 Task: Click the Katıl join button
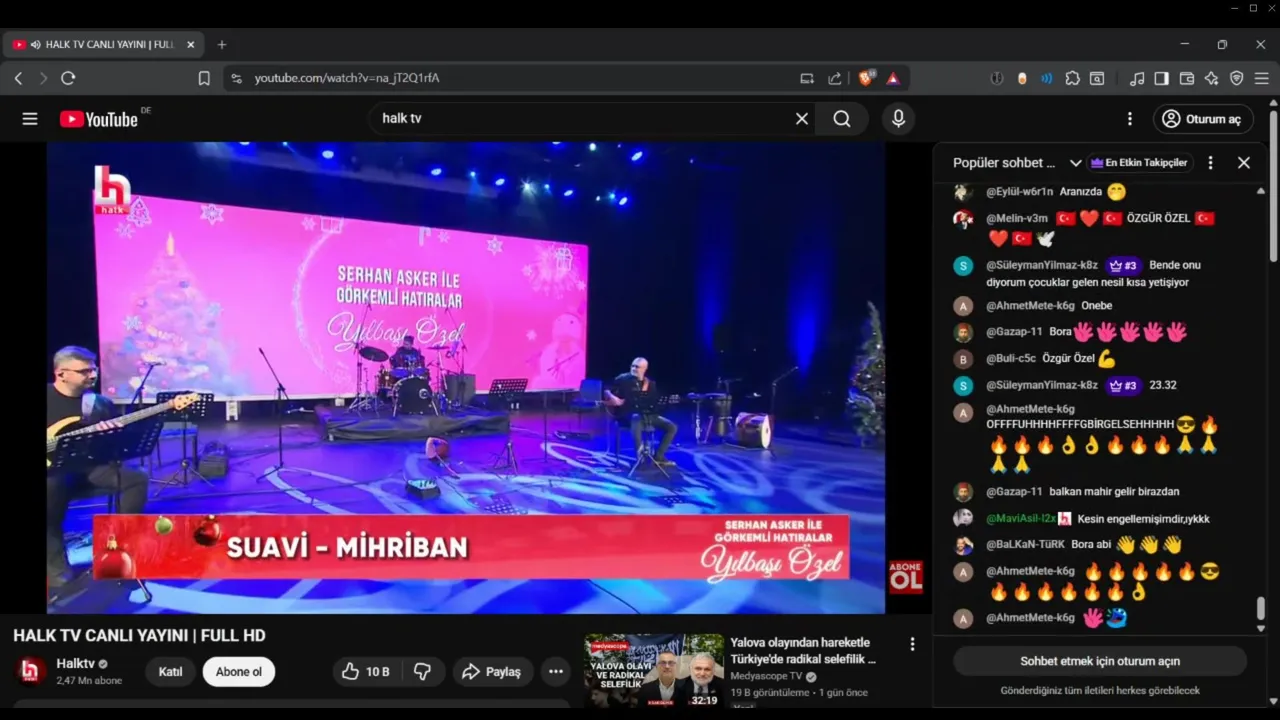[x=170, y=672]
